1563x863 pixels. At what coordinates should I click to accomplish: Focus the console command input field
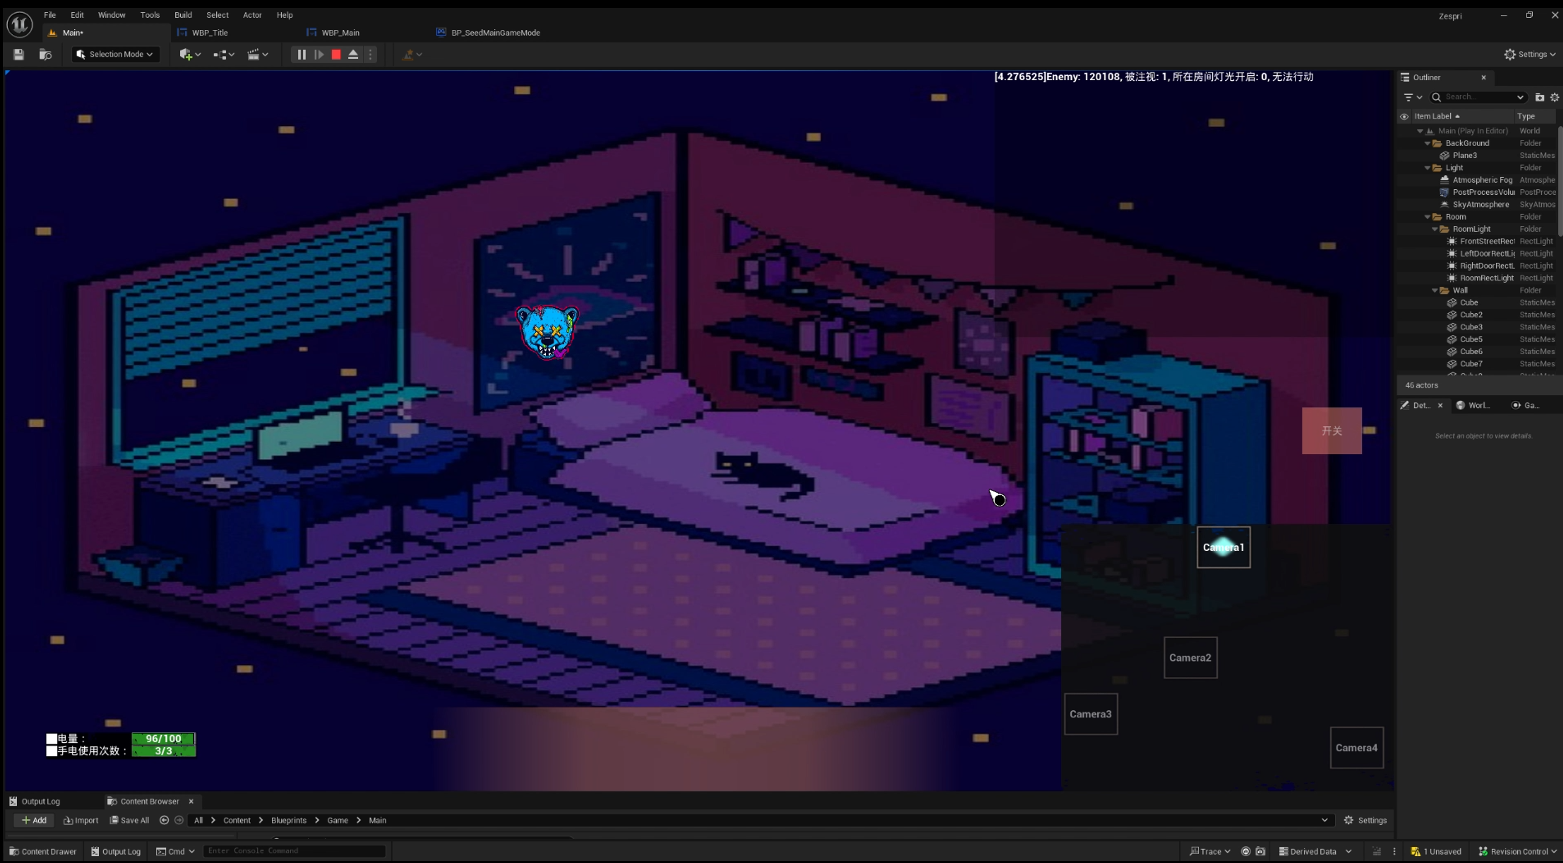294,851
